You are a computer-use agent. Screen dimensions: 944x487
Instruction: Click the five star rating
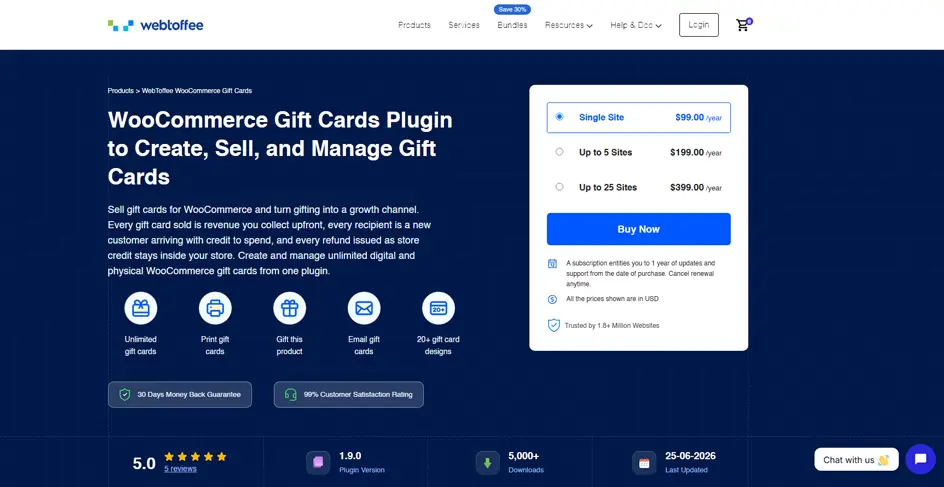[x=195, y=456]
